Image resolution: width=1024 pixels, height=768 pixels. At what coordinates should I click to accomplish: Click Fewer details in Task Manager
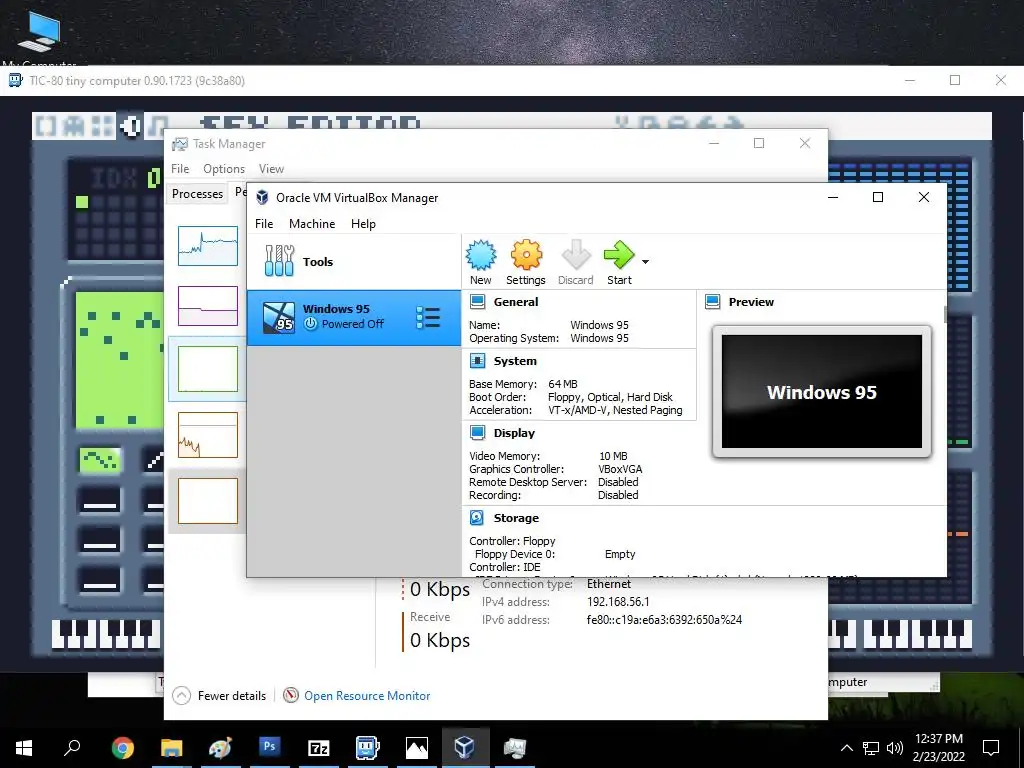(x=232, y=696)
